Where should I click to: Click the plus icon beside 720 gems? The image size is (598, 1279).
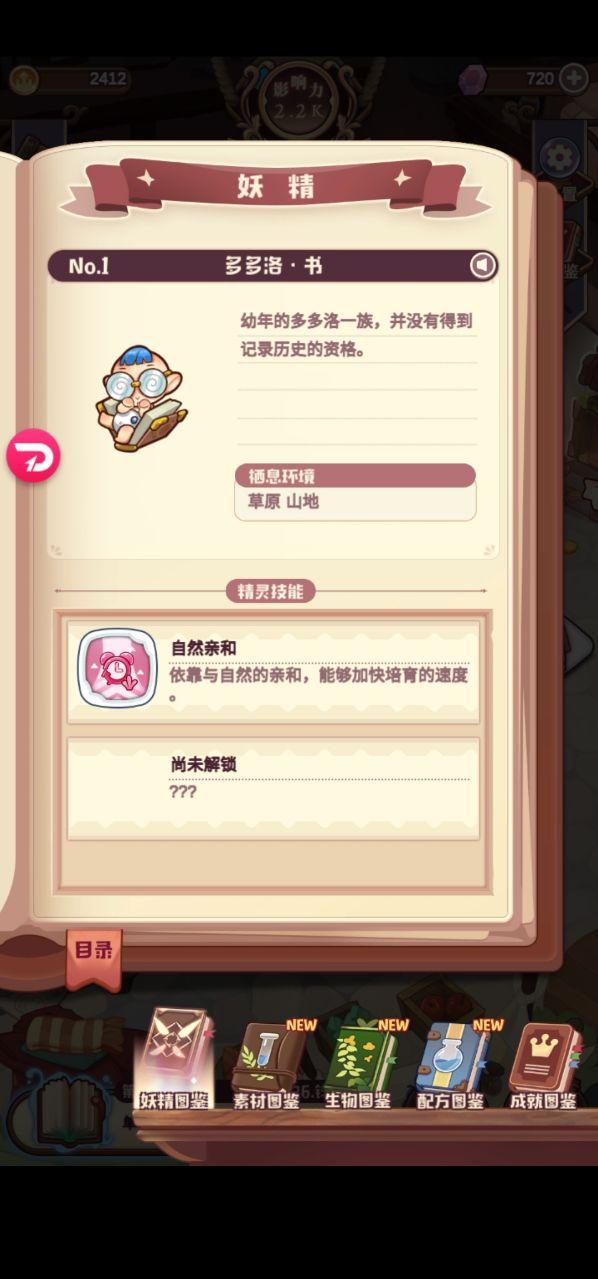574,78
